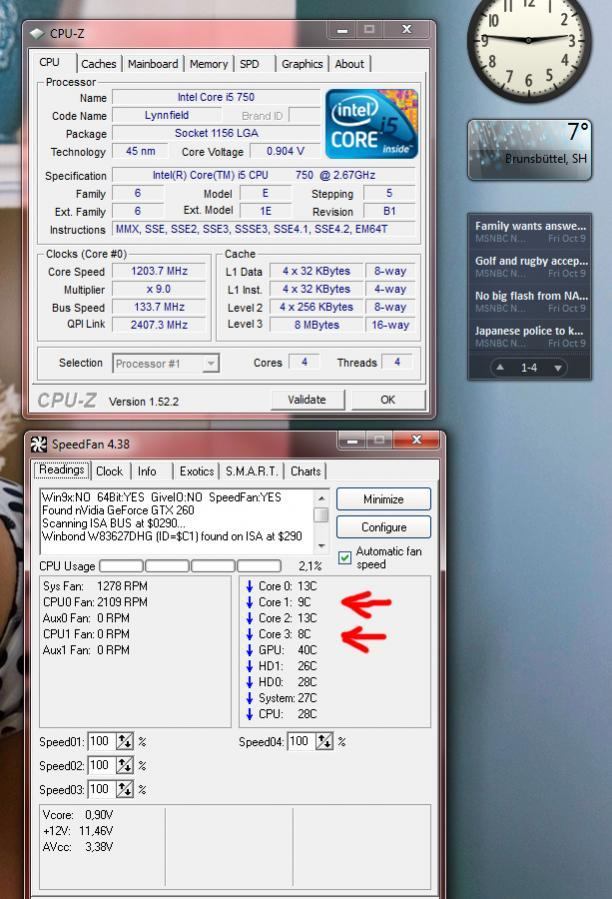Click the Configure button in SpeedFan
This screenshot has height=899, width=612.
click(x=383, y=526)
